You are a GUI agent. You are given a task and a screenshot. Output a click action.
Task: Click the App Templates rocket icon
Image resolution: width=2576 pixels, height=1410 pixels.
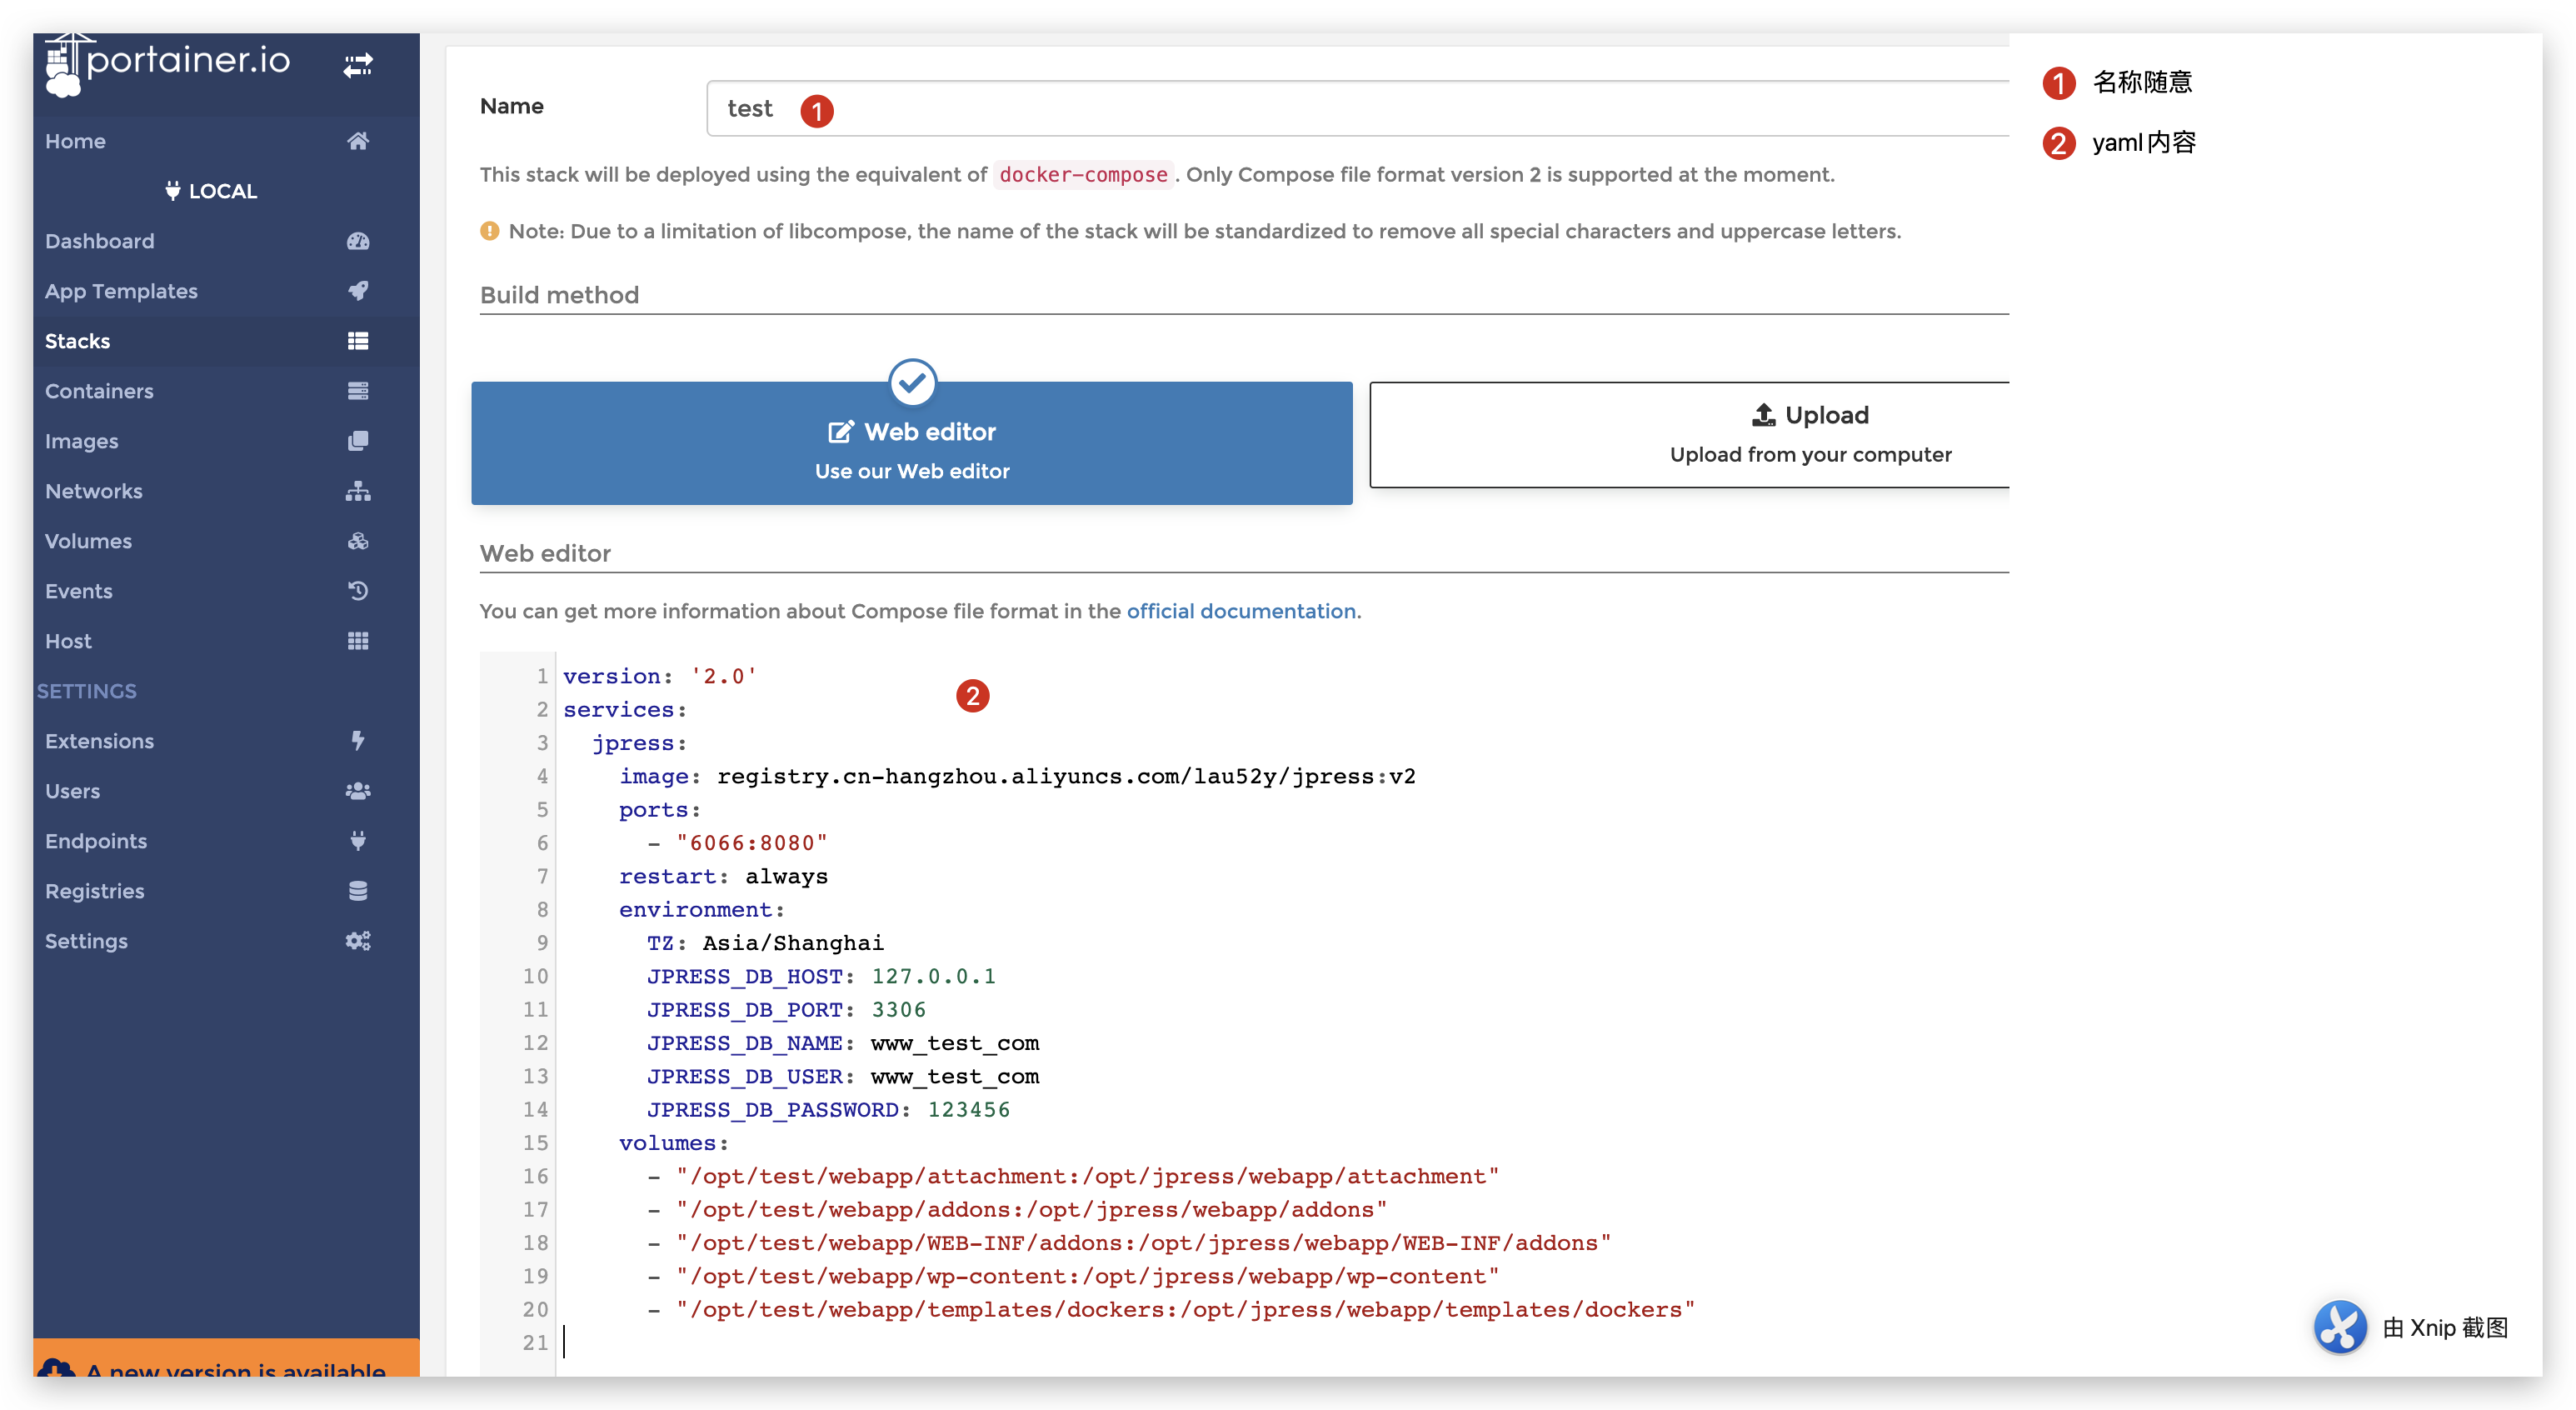click(358, 291)
